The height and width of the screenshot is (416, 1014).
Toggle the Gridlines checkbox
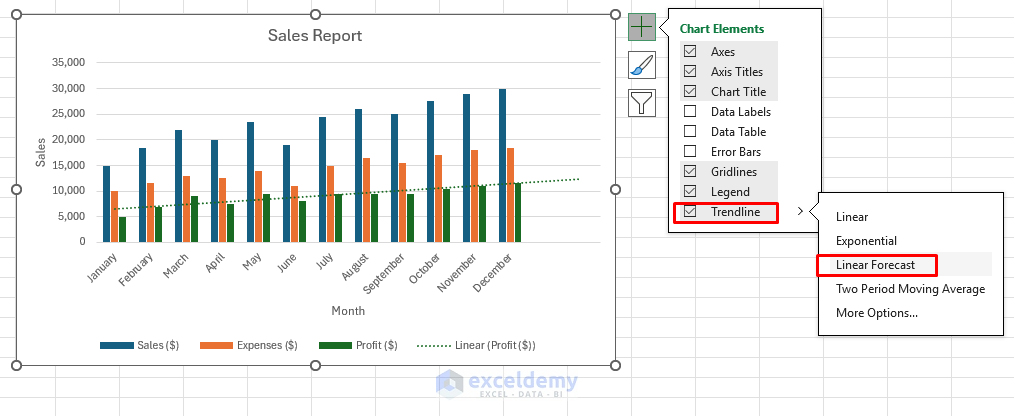tap(690, 171)
